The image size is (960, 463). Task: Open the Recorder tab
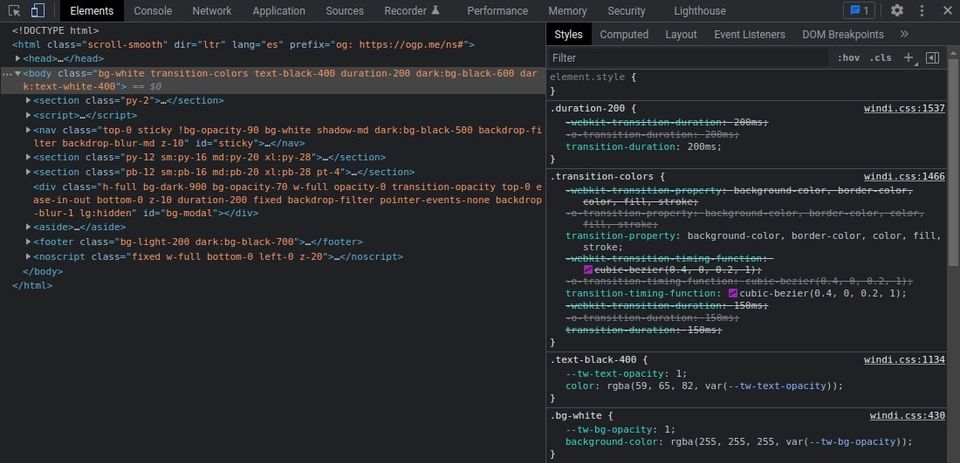coord(411,11)
